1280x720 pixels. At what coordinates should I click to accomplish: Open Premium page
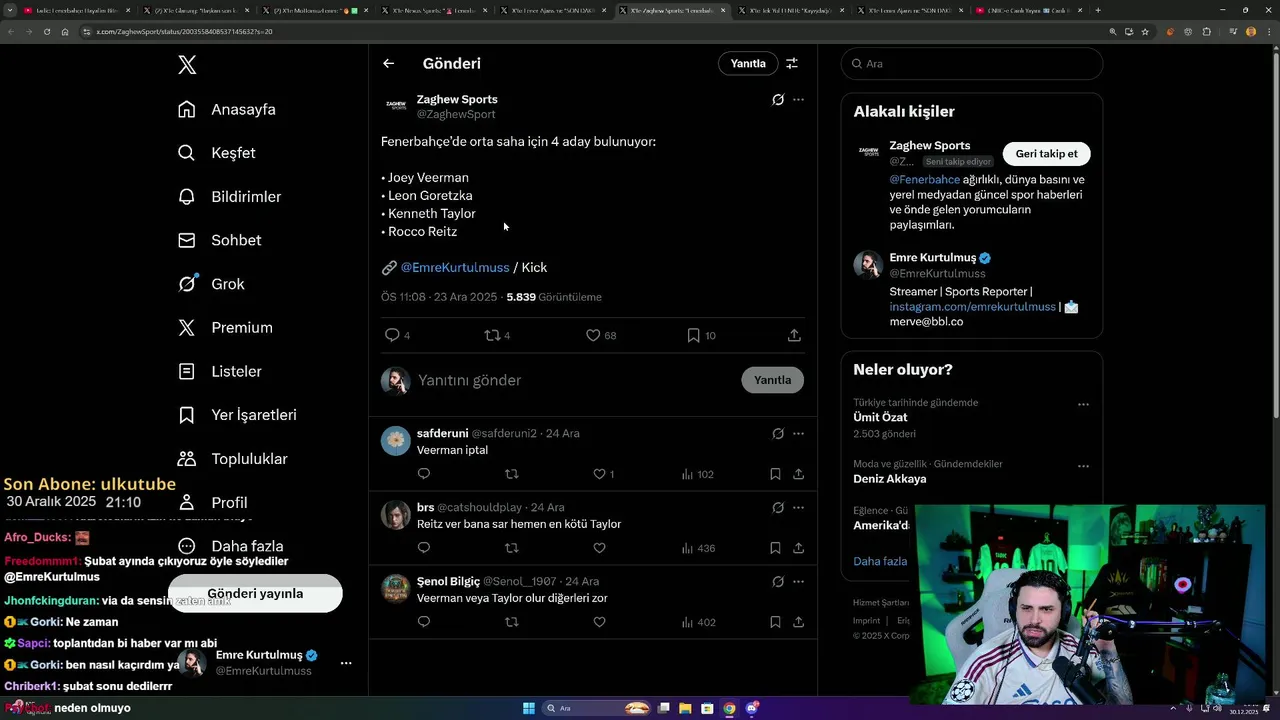[225, 328]
